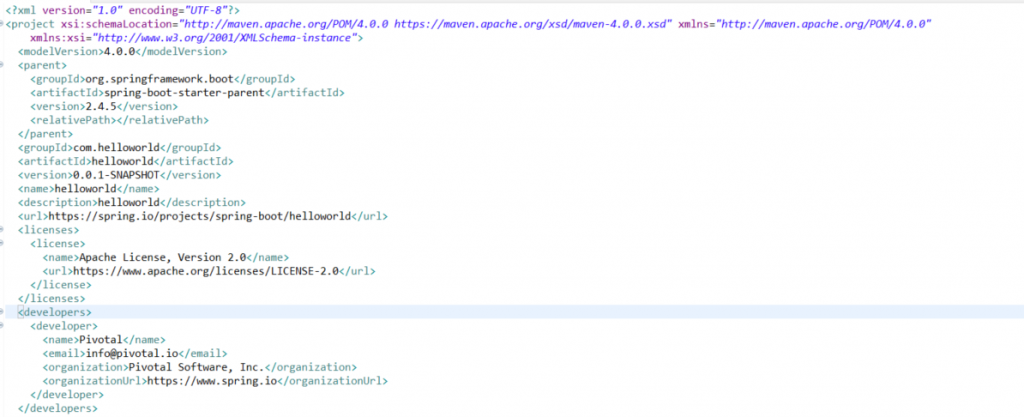This screenshot has width=1024, height=417.
Task: Click the opening <developer> tag
Action: (64, 326)
